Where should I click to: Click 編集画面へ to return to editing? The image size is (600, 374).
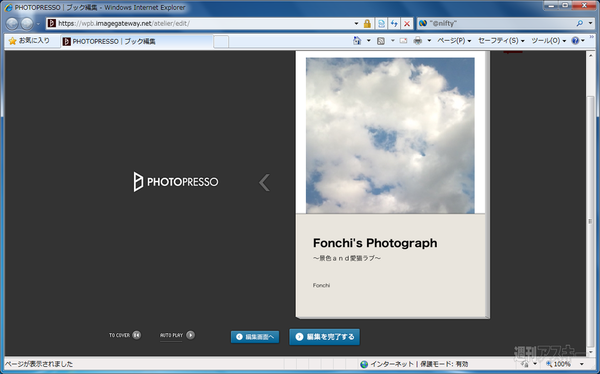tap(255, 337)
